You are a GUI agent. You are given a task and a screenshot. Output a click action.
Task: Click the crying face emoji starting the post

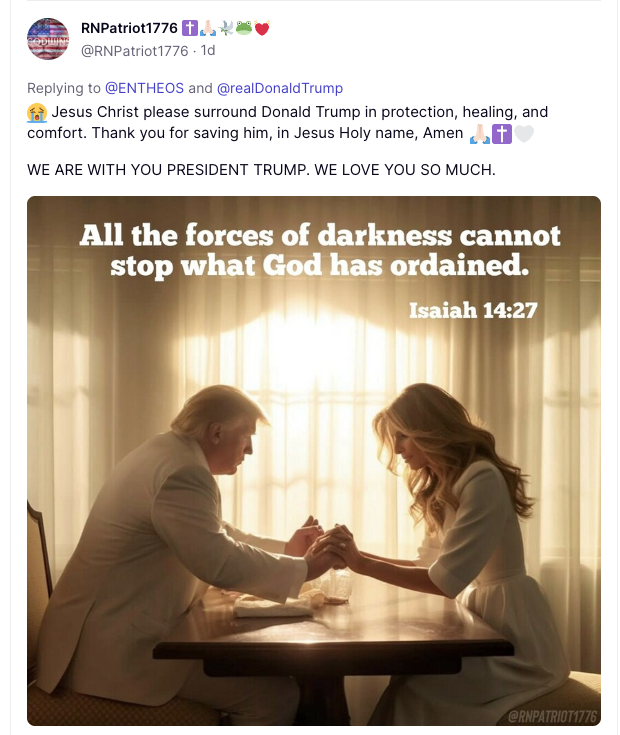[37, 112]
